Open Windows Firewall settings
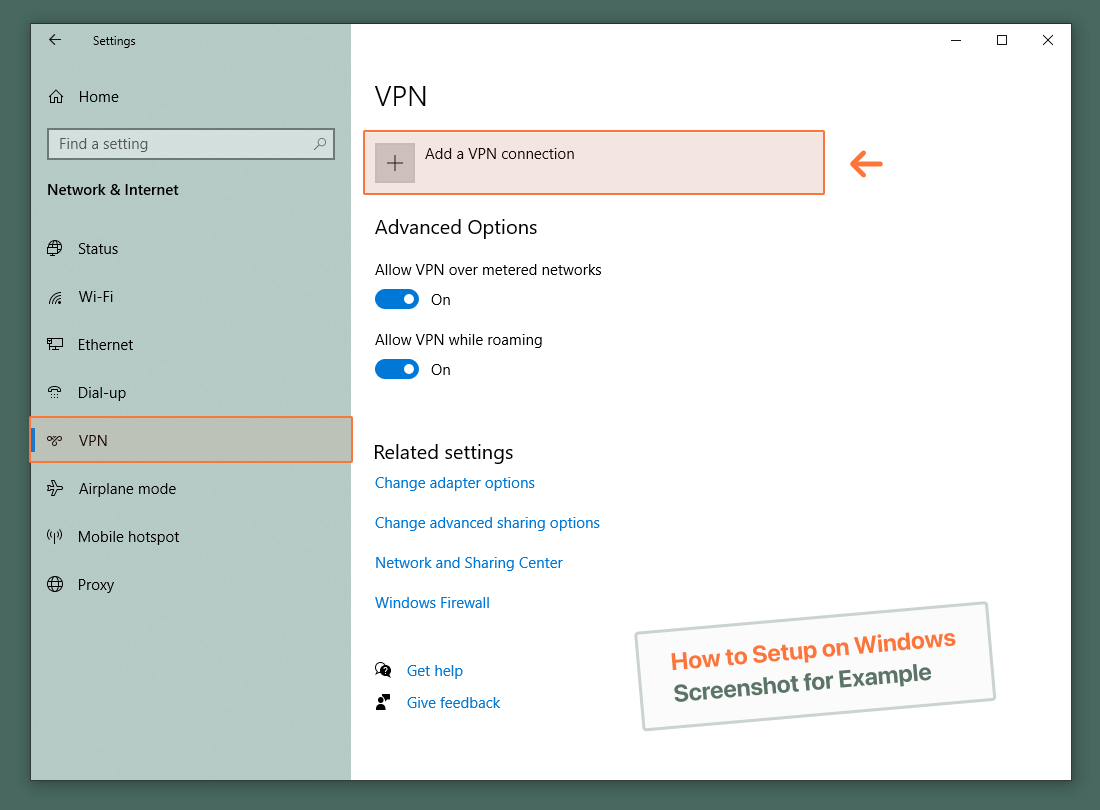 432,602
